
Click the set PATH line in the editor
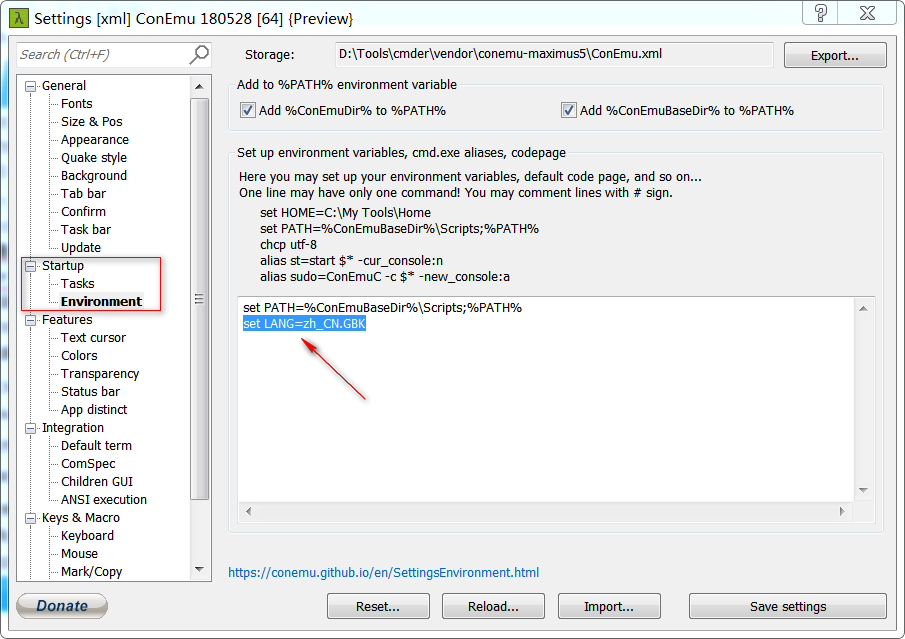[x=382, y=308]
